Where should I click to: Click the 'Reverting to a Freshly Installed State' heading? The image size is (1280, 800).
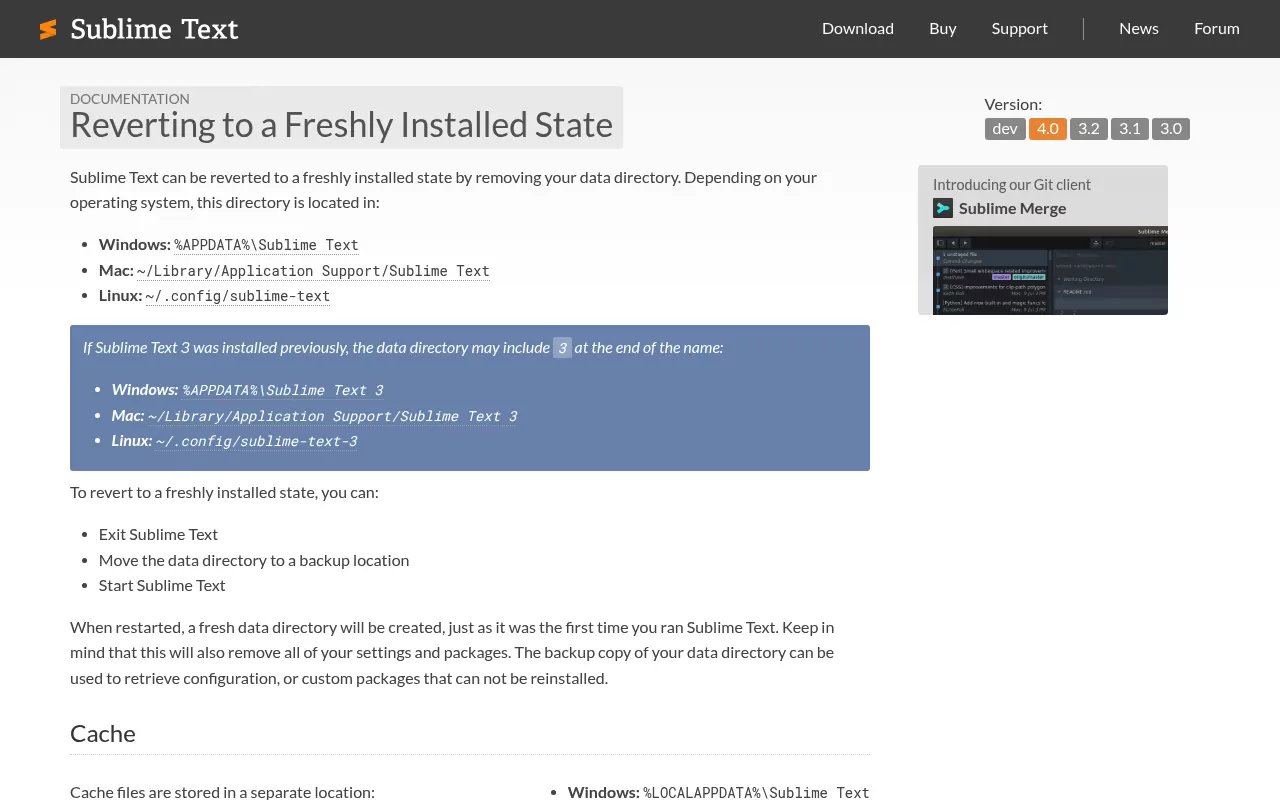(x=341, y=125)
